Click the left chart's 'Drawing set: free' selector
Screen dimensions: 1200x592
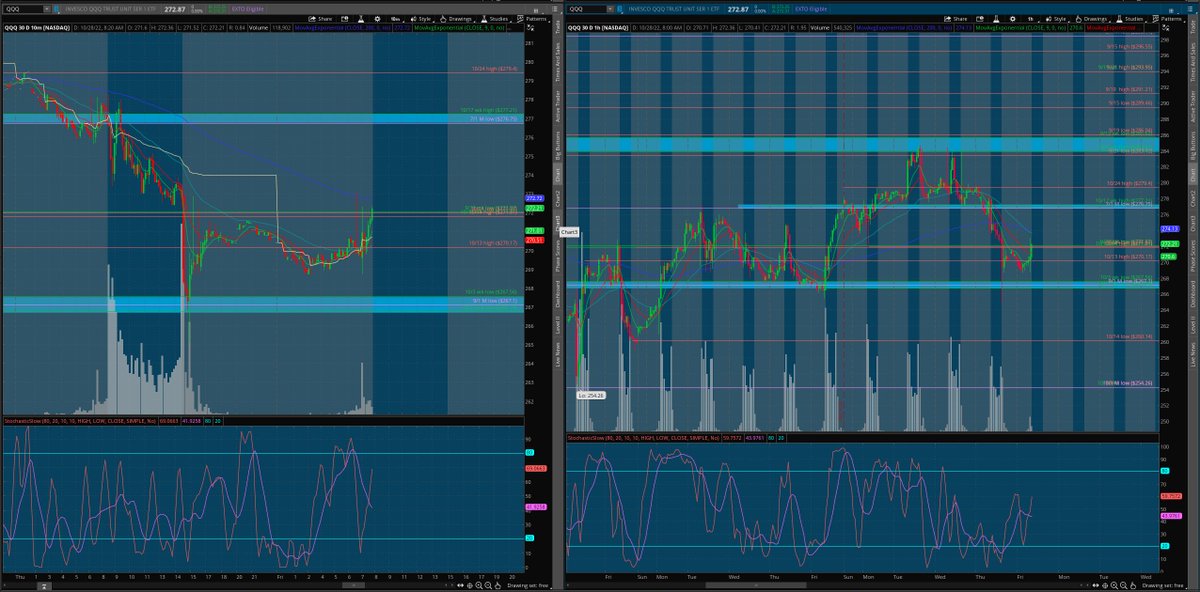[529, 586]
